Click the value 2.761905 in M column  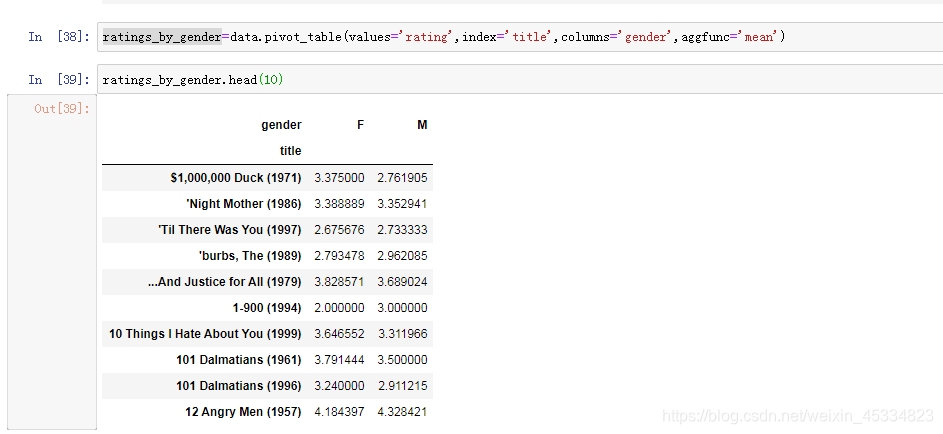(402, 178)
